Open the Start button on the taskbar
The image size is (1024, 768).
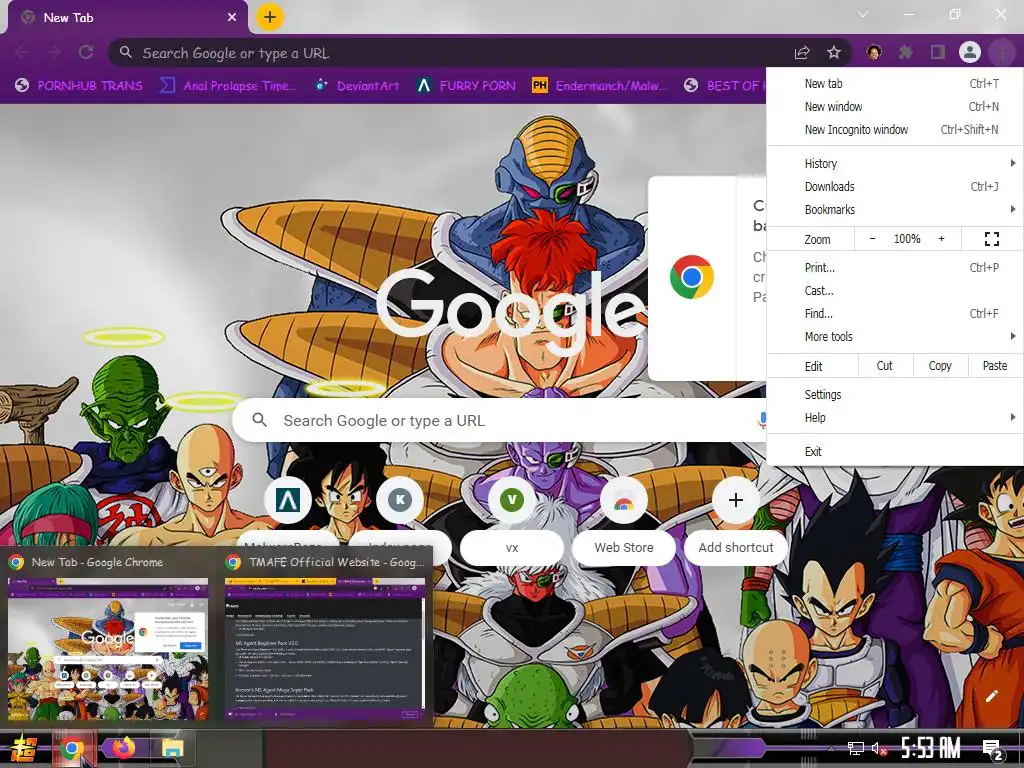(24, 748)
